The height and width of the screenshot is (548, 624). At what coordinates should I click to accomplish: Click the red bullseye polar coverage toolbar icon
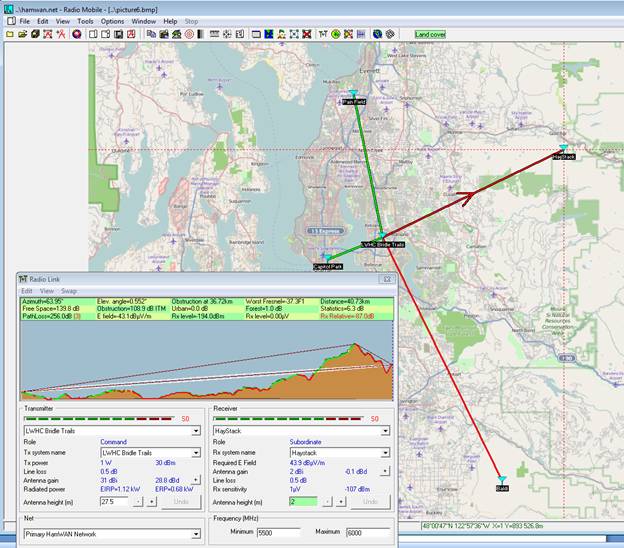tap(189, 34)
